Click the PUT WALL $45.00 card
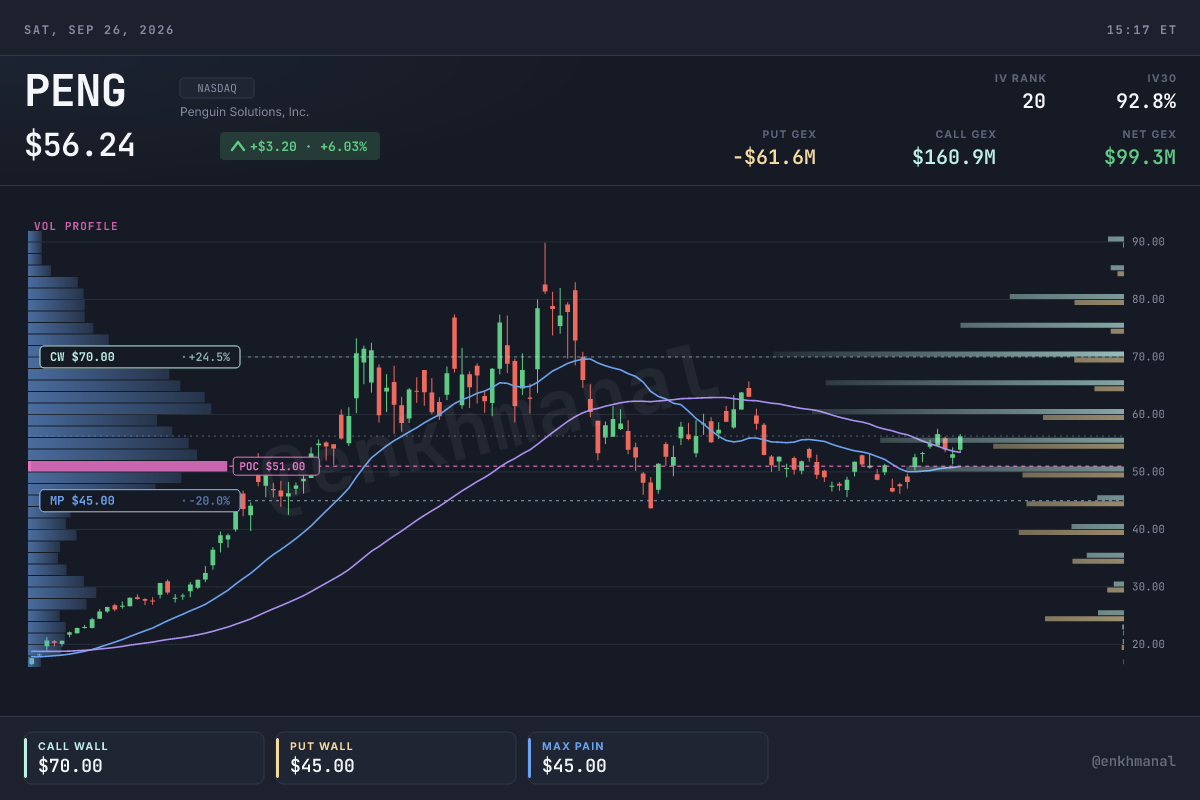This screenshot has width=1200, height=800. (396, 758)
